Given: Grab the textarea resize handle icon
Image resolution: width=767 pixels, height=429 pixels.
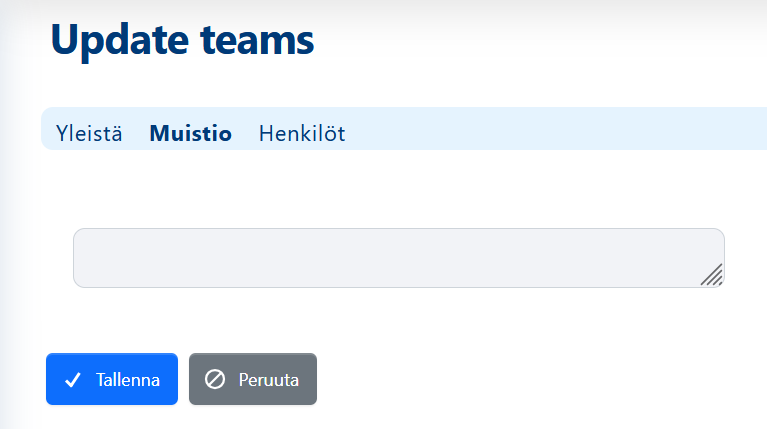Looking at the screenshot, I should 712,274.
